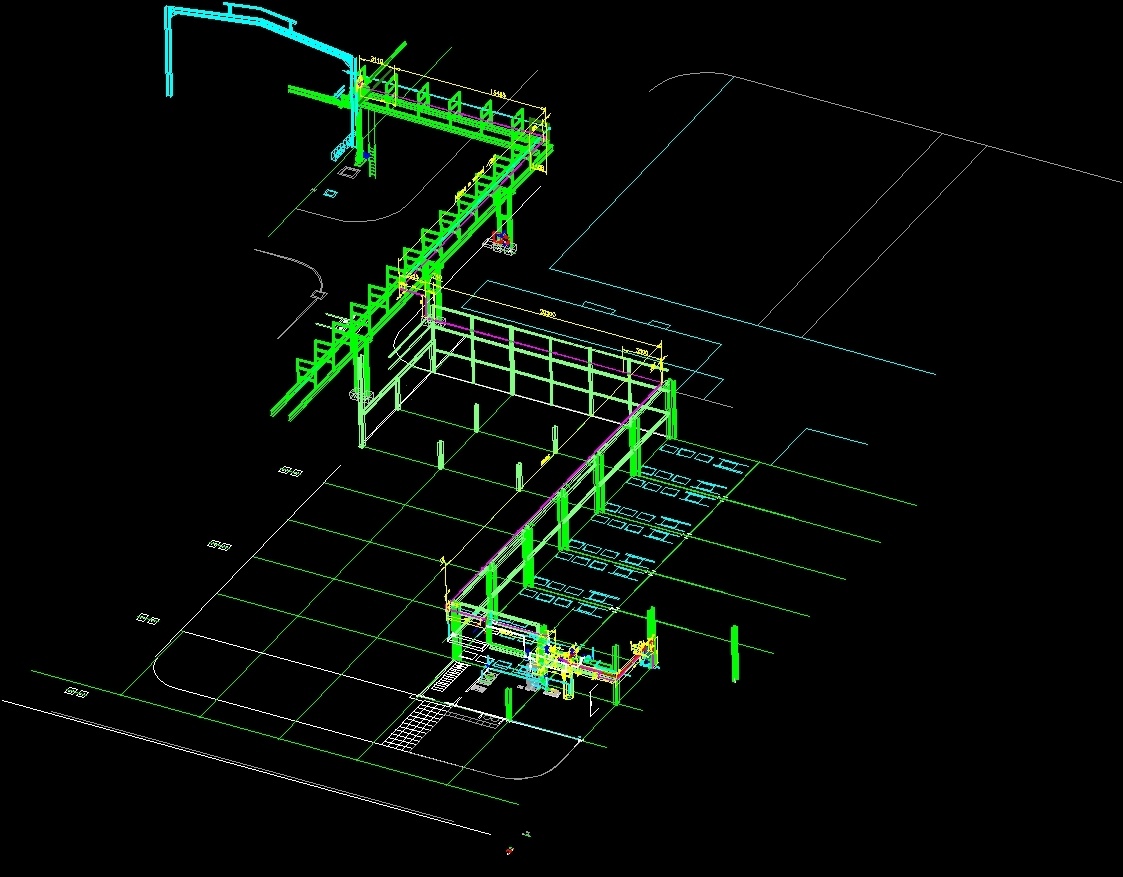This screenshot has width=1123, height=877.
Task: Select the hatched grating area at bottom left
Action: pyautogui.click(x=420, y=725)
